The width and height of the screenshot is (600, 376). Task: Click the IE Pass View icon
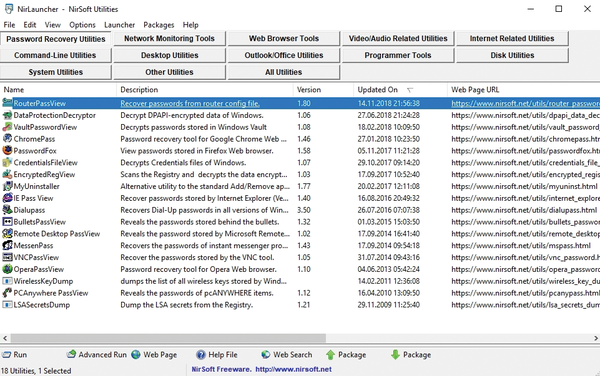(x=7, y=198)
